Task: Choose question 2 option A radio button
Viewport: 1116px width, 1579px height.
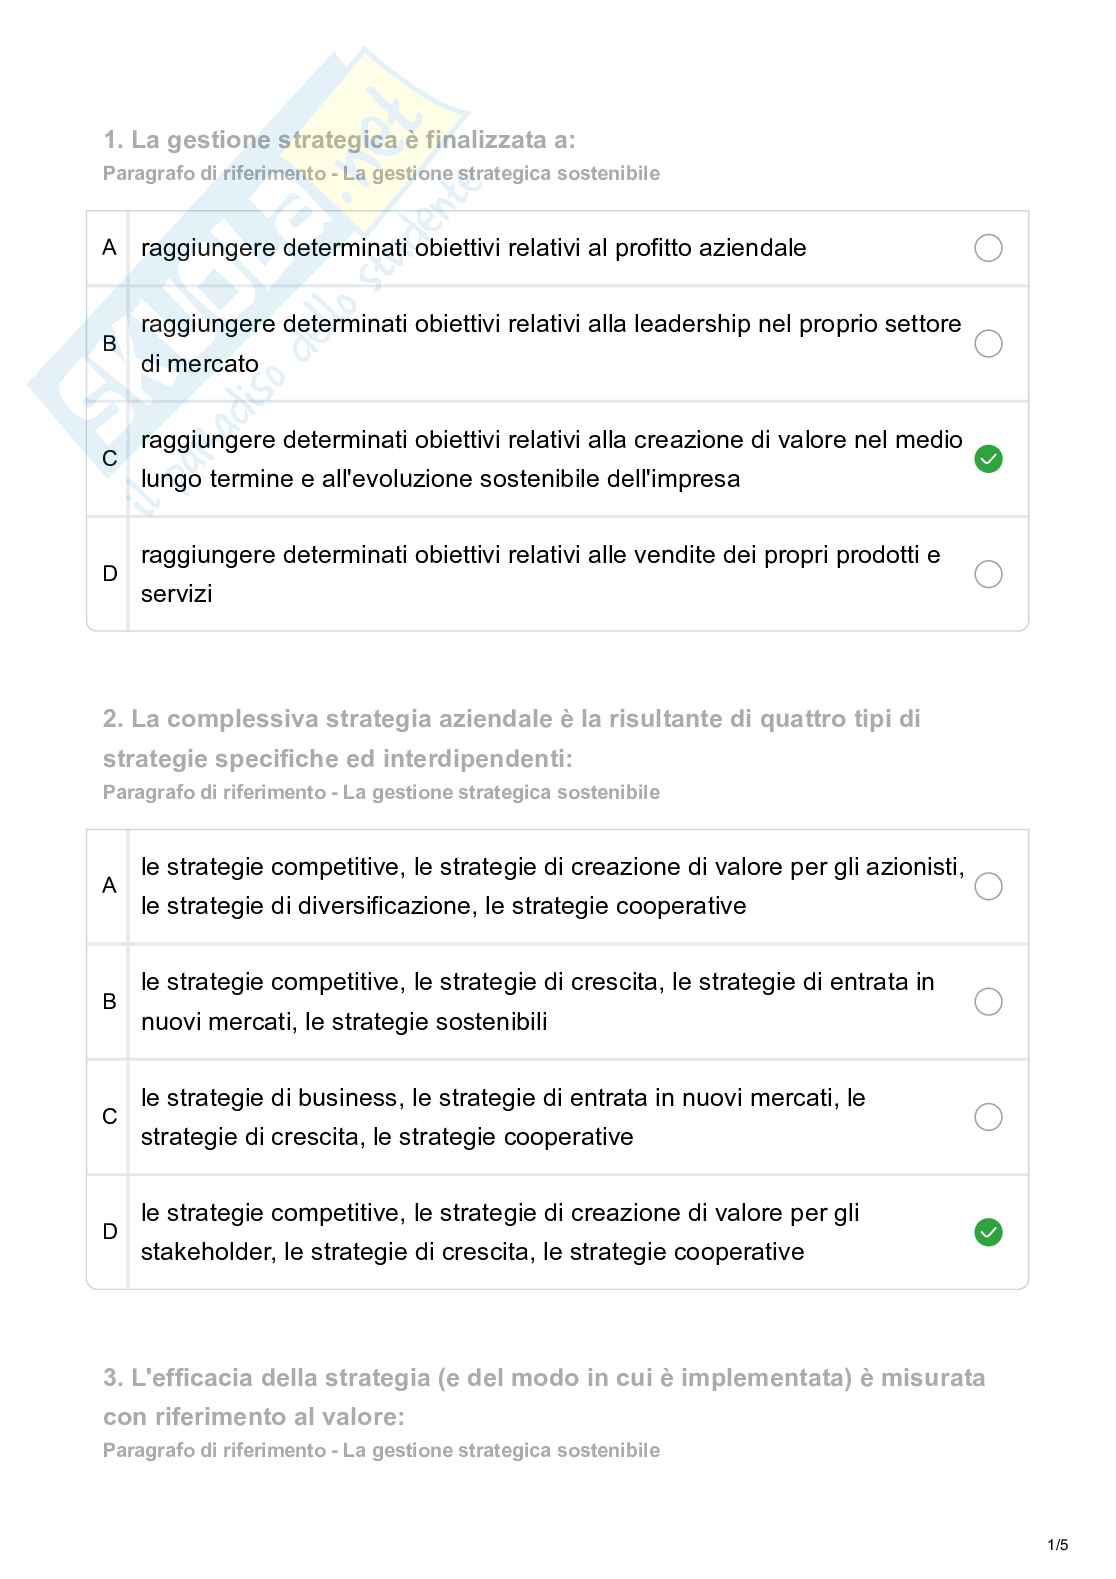Action: click(987, 886)
